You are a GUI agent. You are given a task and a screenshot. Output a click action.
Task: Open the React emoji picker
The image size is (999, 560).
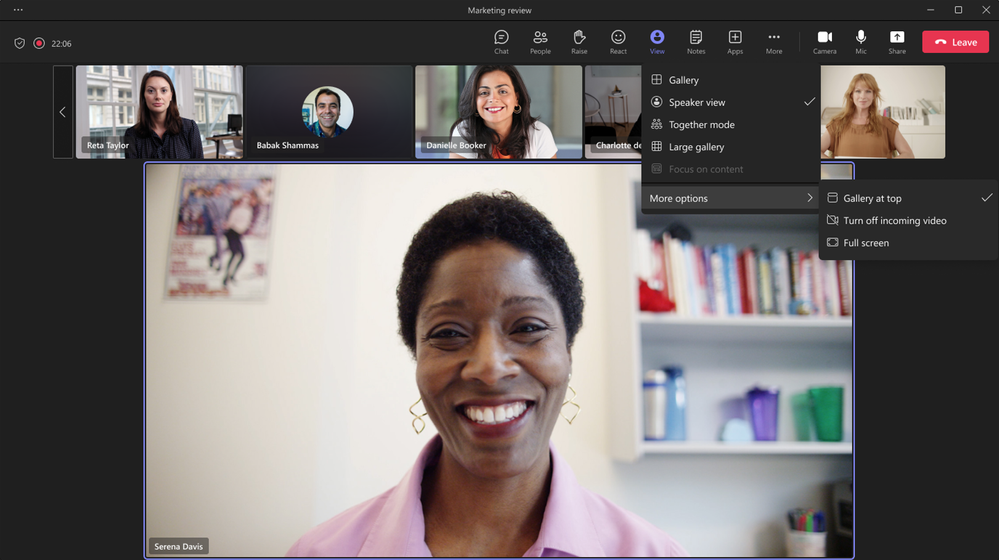[618, 42]
